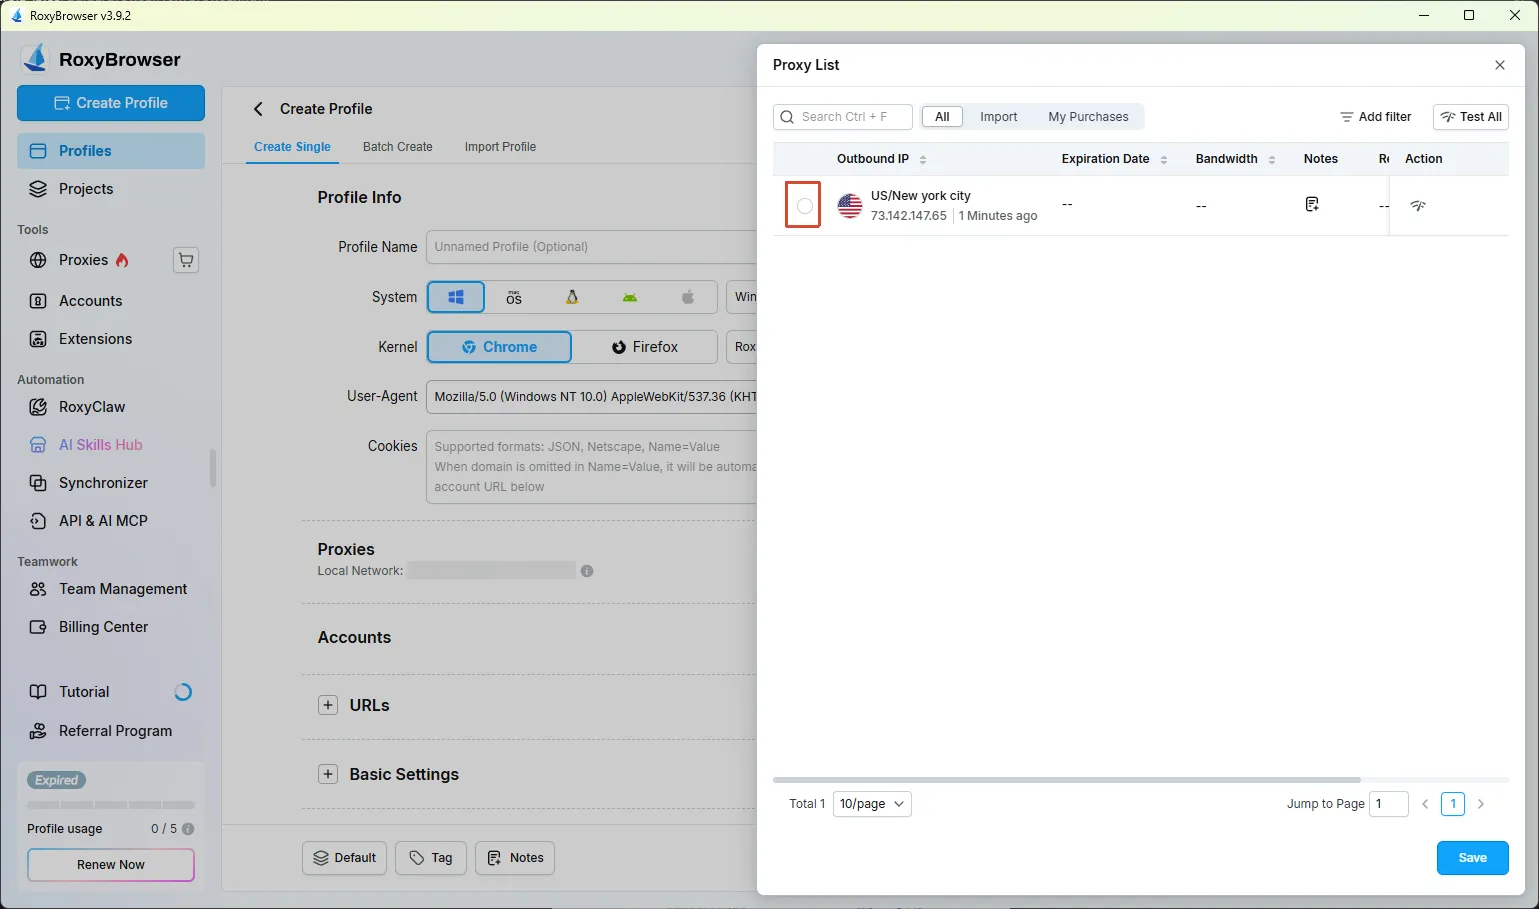Choose the Android system icon

tap(630, 297)
